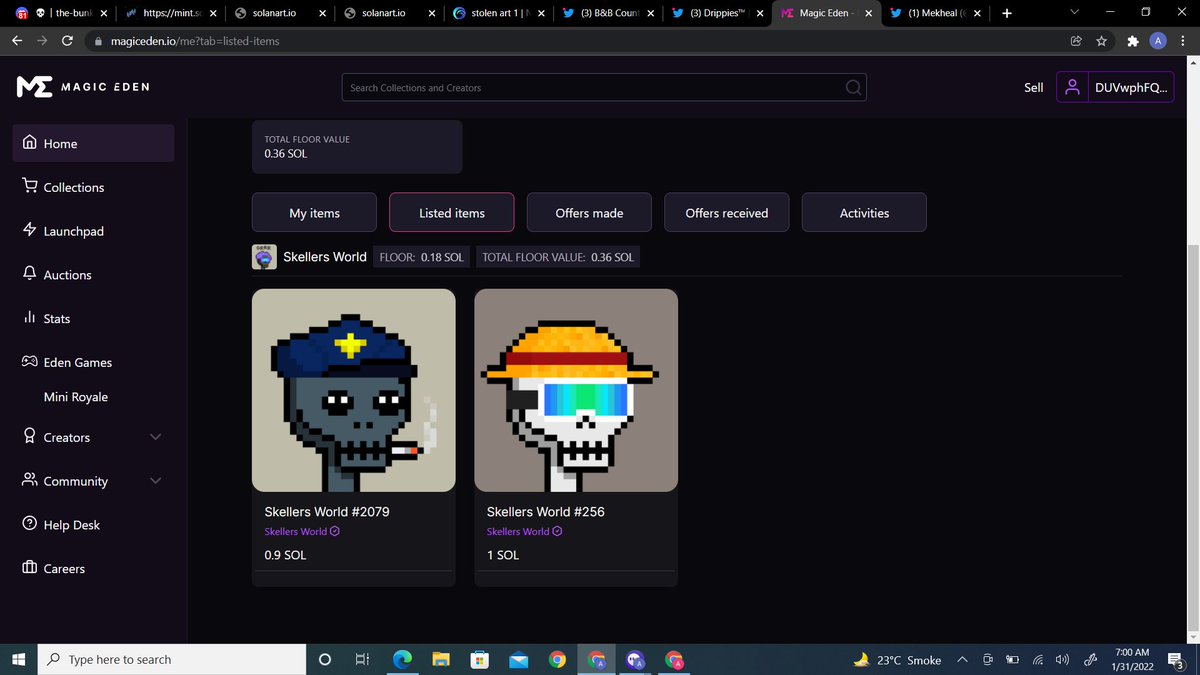Click the Community people icon

click(30, 480)
